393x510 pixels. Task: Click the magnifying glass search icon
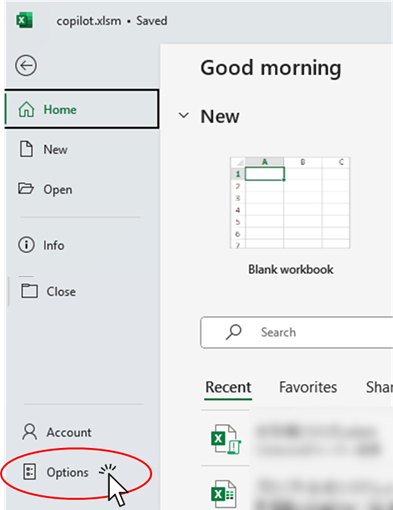(233, 332)
